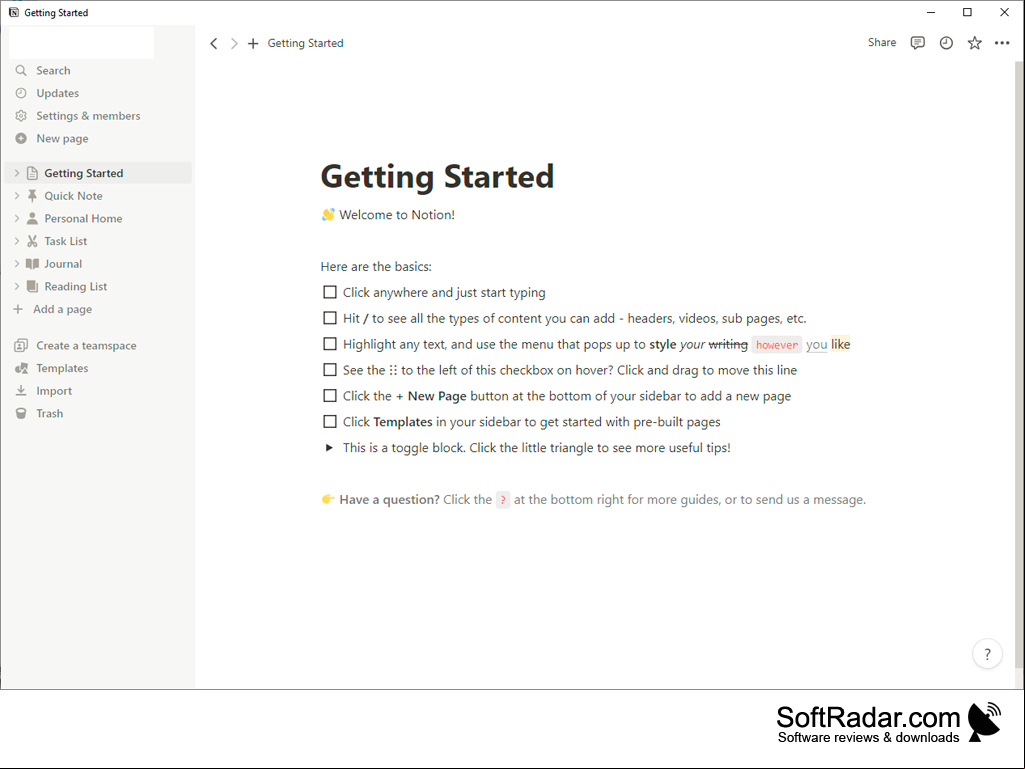Viewport: 1025px width, 769px height.
Task: Open Settings & members
Action: pos(88,116)
